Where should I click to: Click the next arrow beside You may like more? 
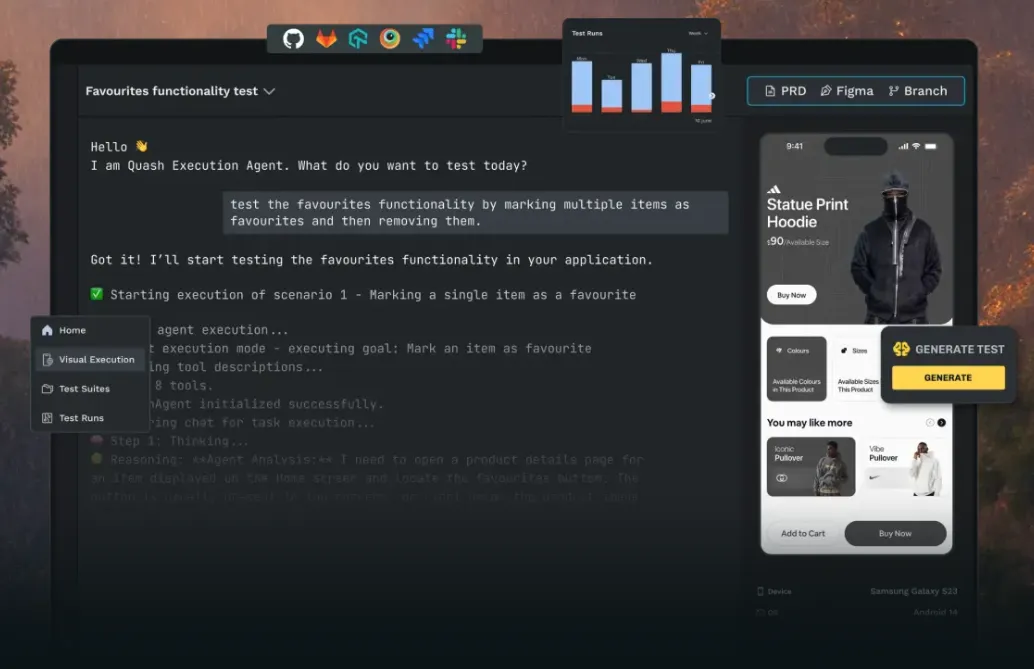pyautogui.click(x=941, y=423)
